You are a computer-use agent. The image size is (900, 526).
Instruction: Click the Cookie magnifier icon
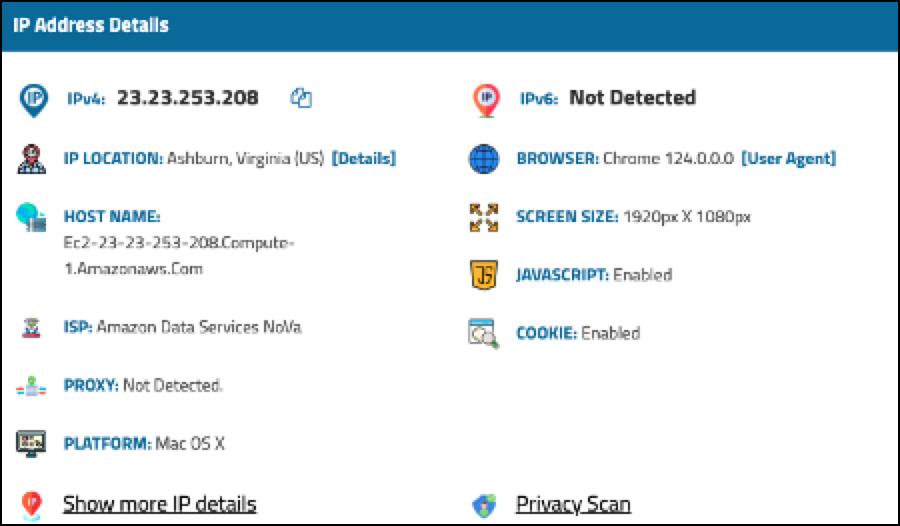pyautogui.click(x=484, y=333)
